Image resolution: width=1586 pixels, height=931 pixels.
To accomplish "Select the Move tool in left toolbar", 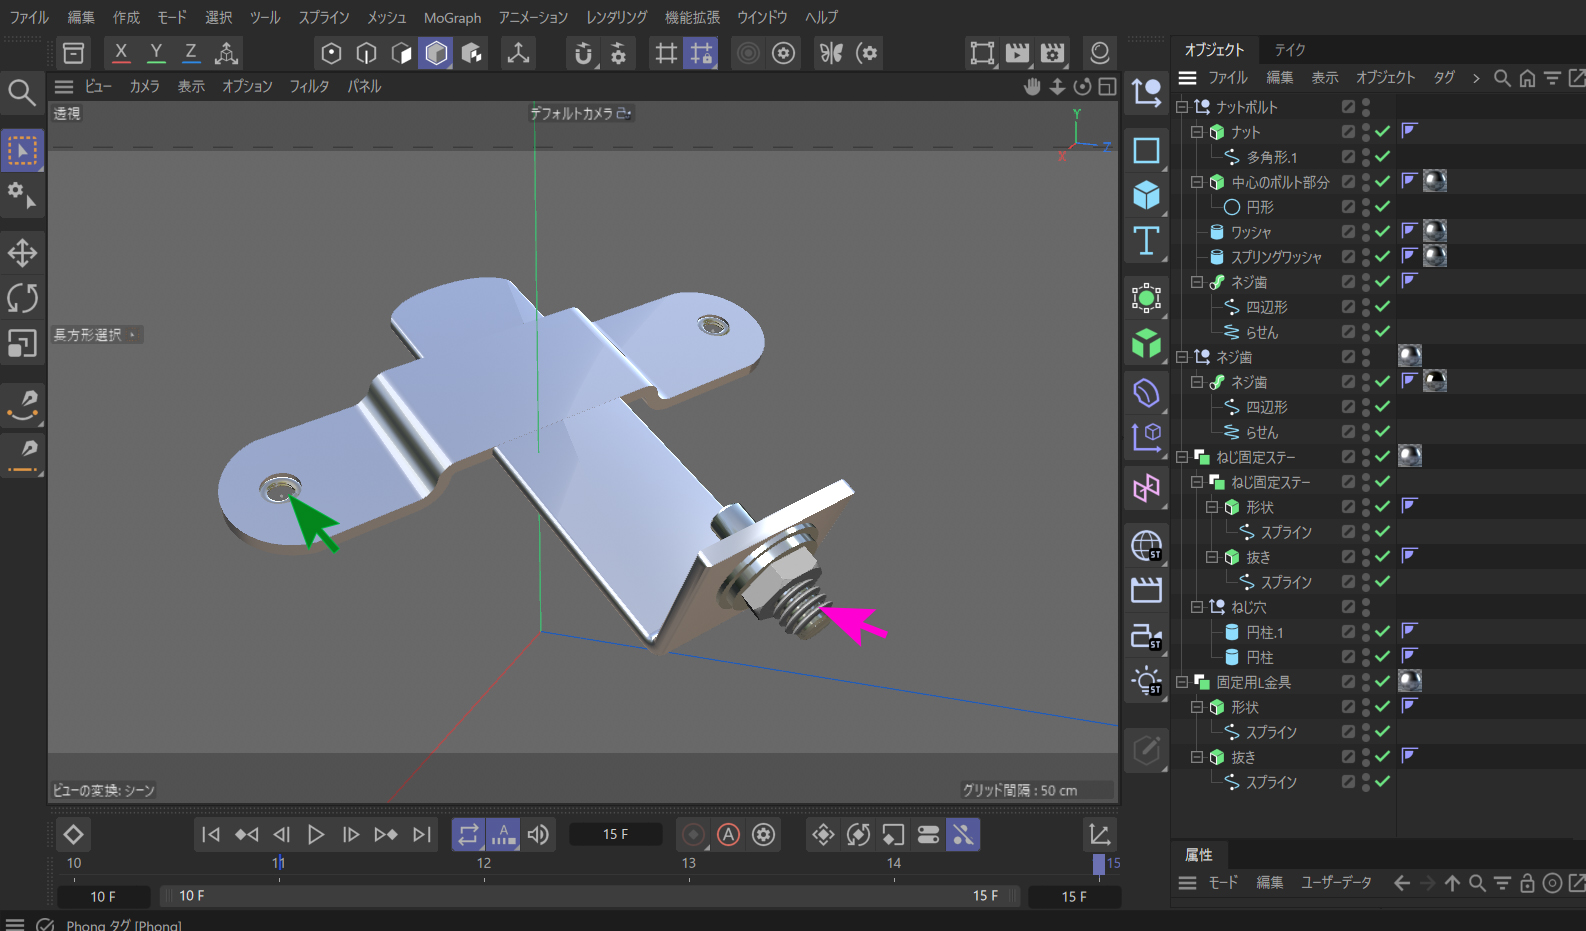I will click(22, 253).
